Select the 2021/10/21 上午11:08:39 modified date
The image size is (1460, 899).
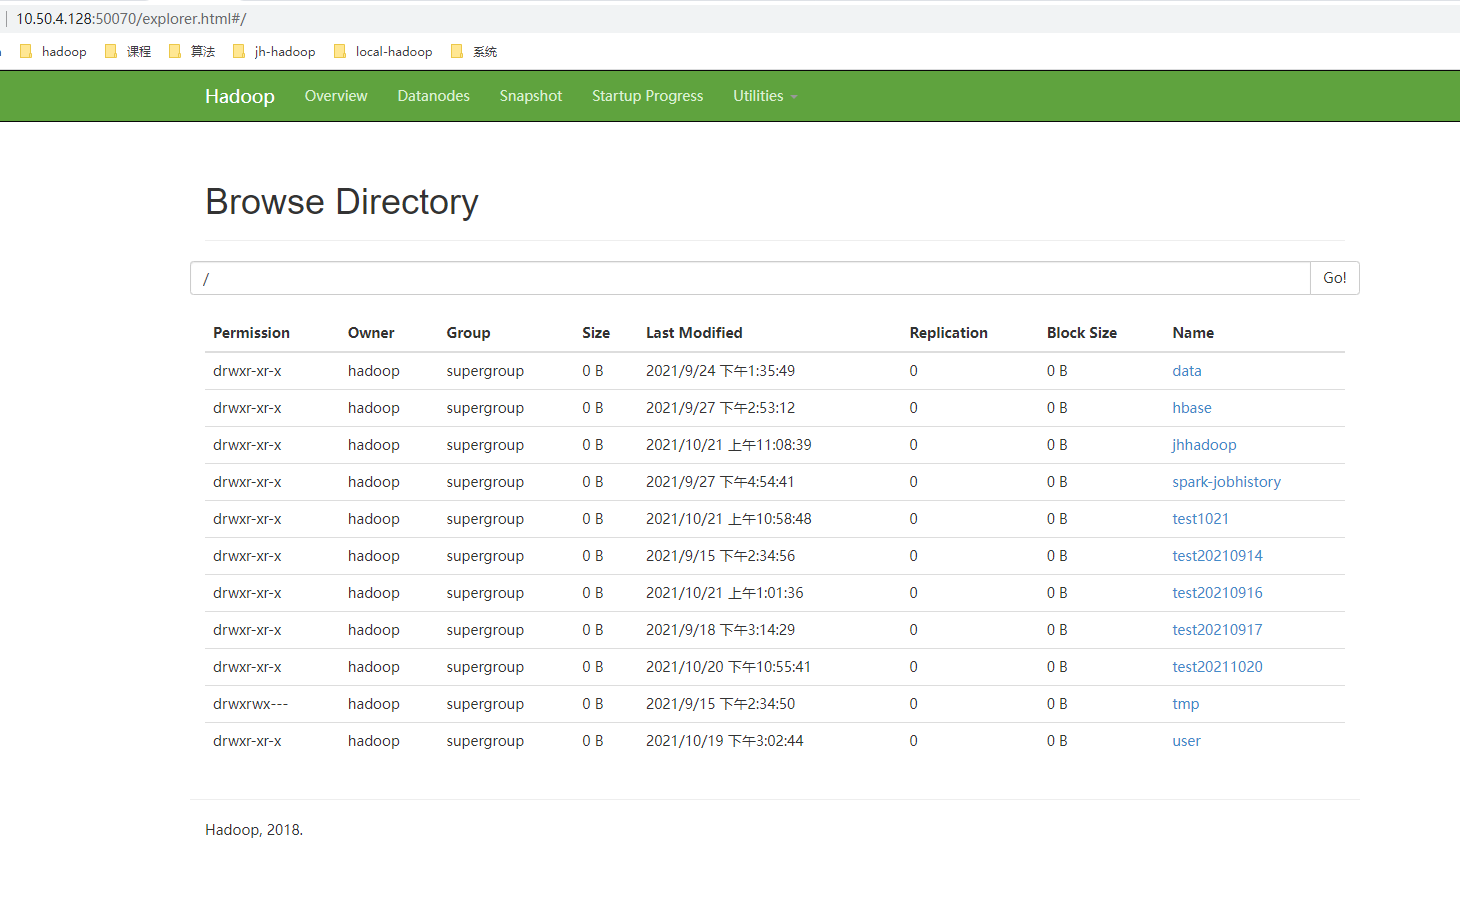729,445
